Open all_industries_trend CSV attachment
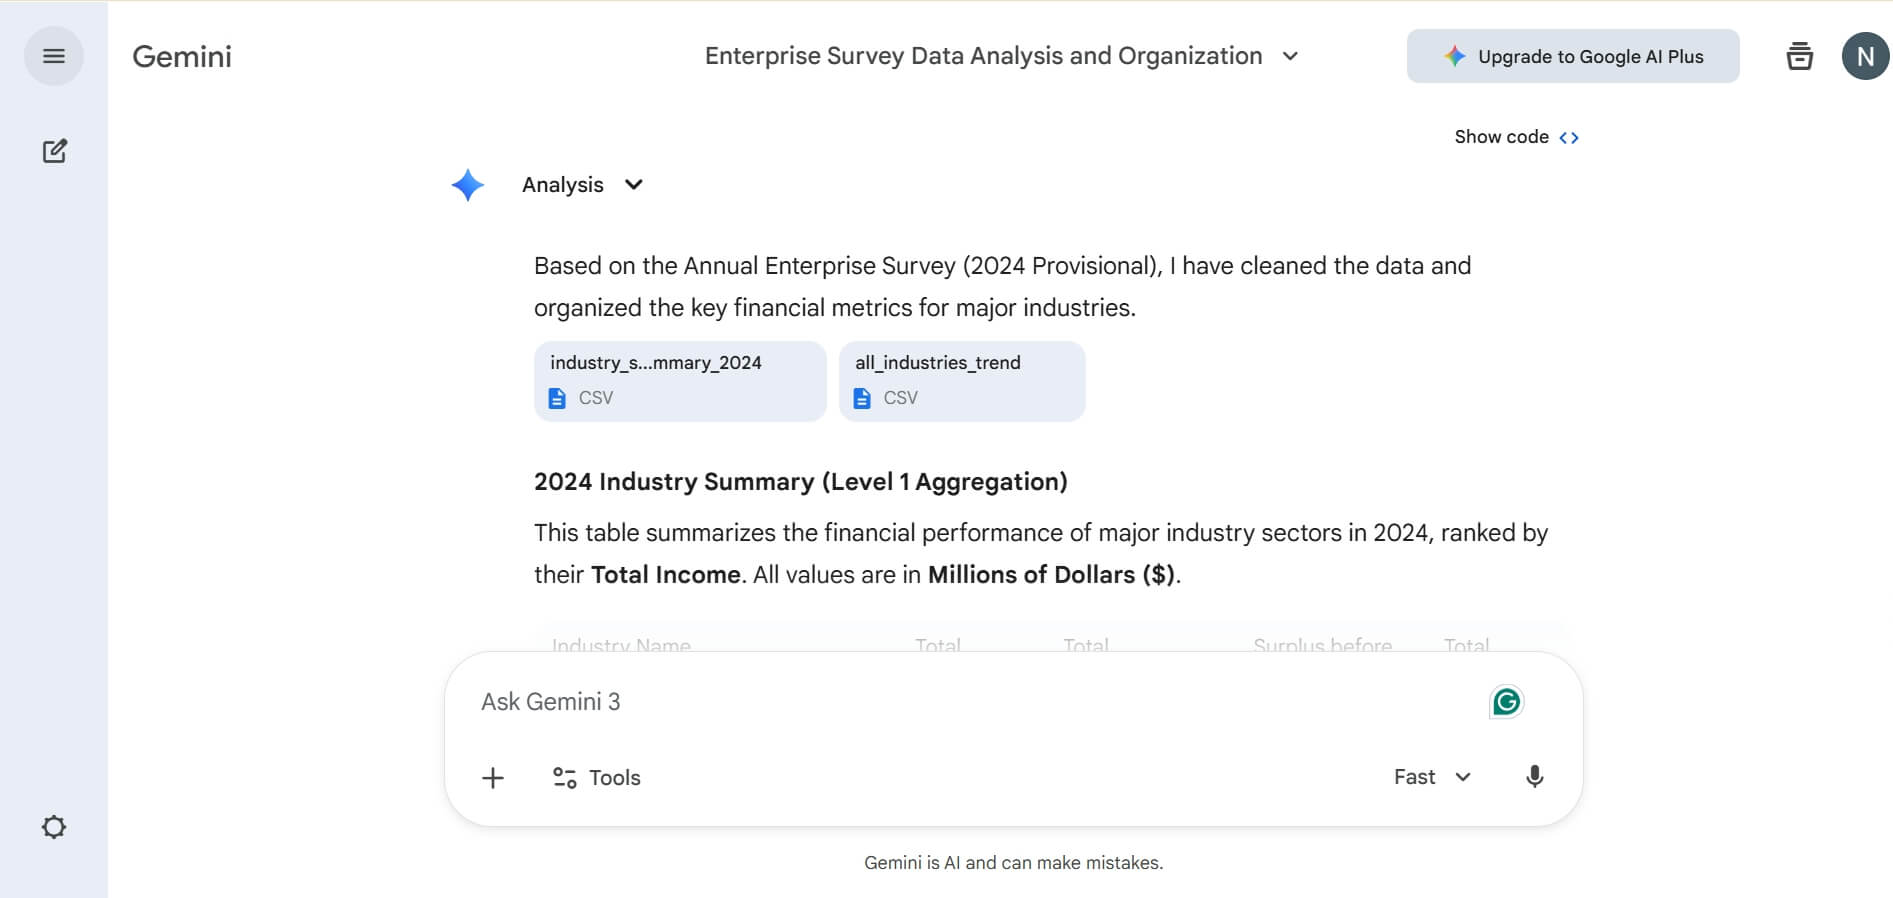Screen dimensions: 1893x898 (961, 381)
